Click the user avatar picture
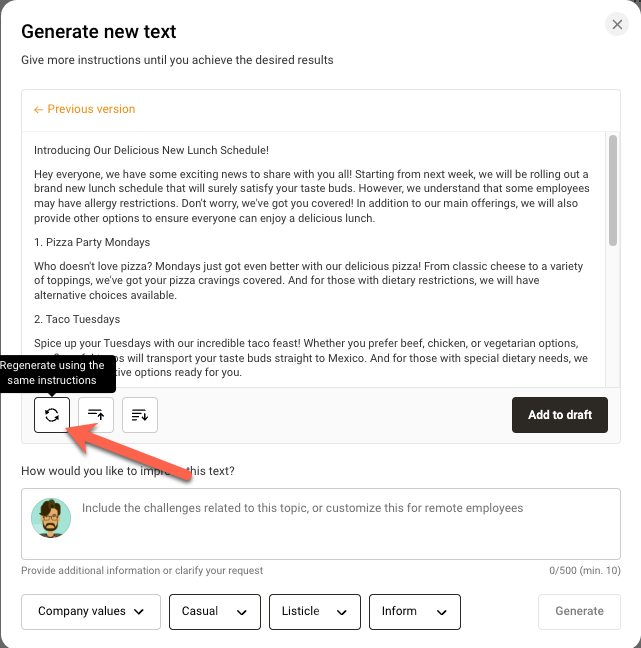Screen dimensions: 641x648 (x=51, y=517)
